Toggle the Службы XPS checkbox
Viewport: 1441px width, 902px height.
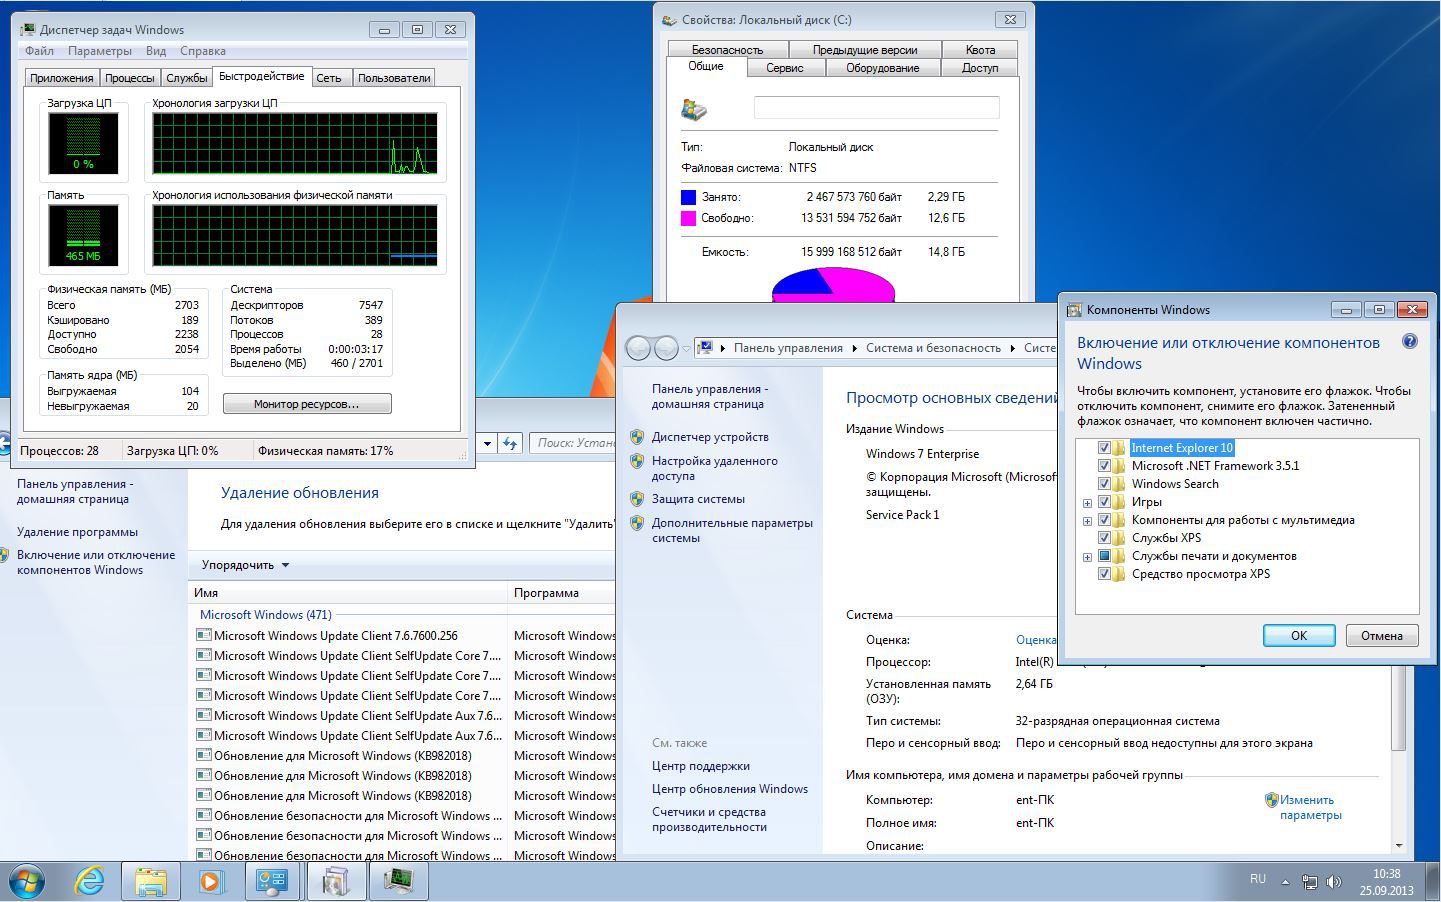click(1104, 538)
